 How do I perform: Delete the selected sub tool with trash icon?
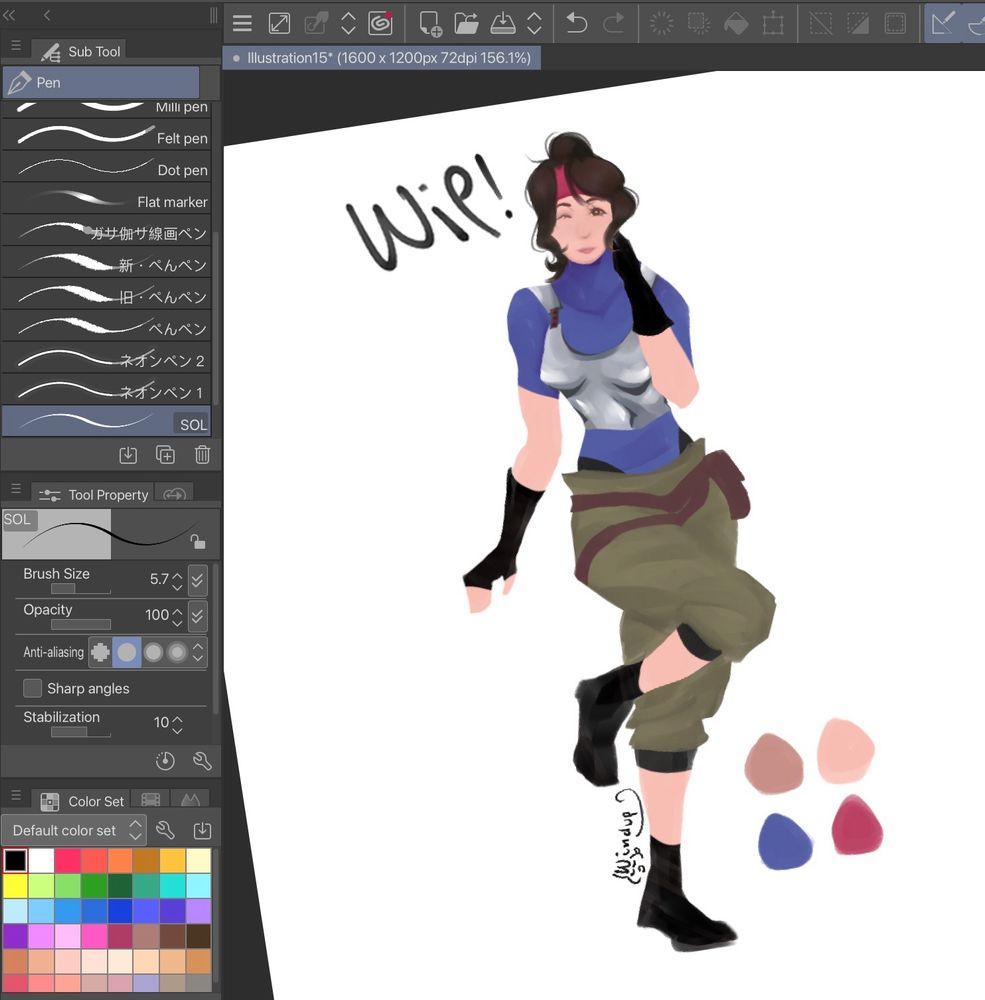click(202, 455)
